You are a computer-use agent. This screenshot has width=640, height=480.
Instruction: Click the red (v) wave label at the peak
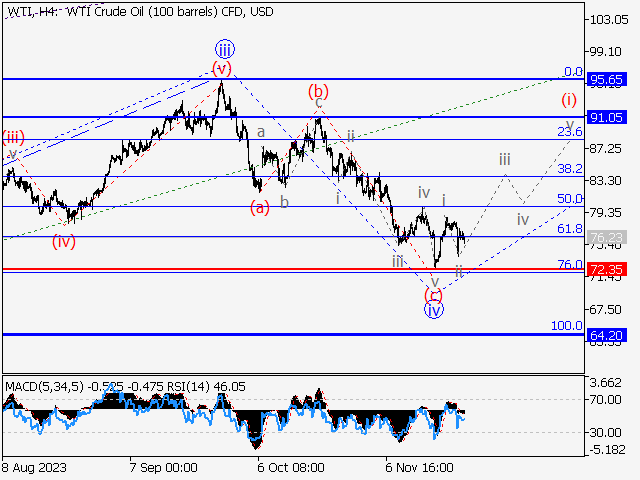pos(222,68)
